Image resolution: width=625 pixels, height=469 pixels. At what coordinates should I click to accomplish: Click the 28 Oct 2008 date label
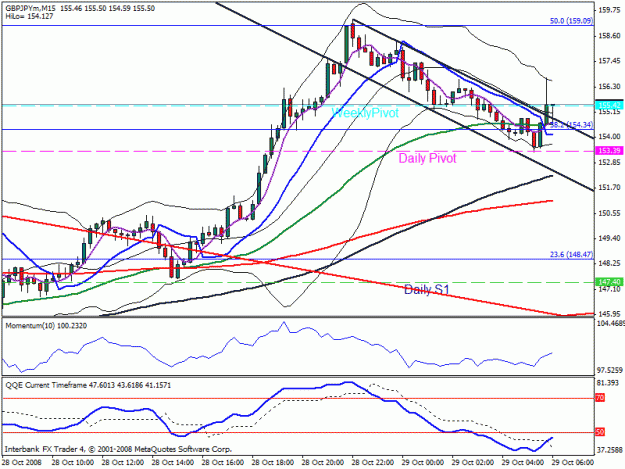[x=22, y=463]
